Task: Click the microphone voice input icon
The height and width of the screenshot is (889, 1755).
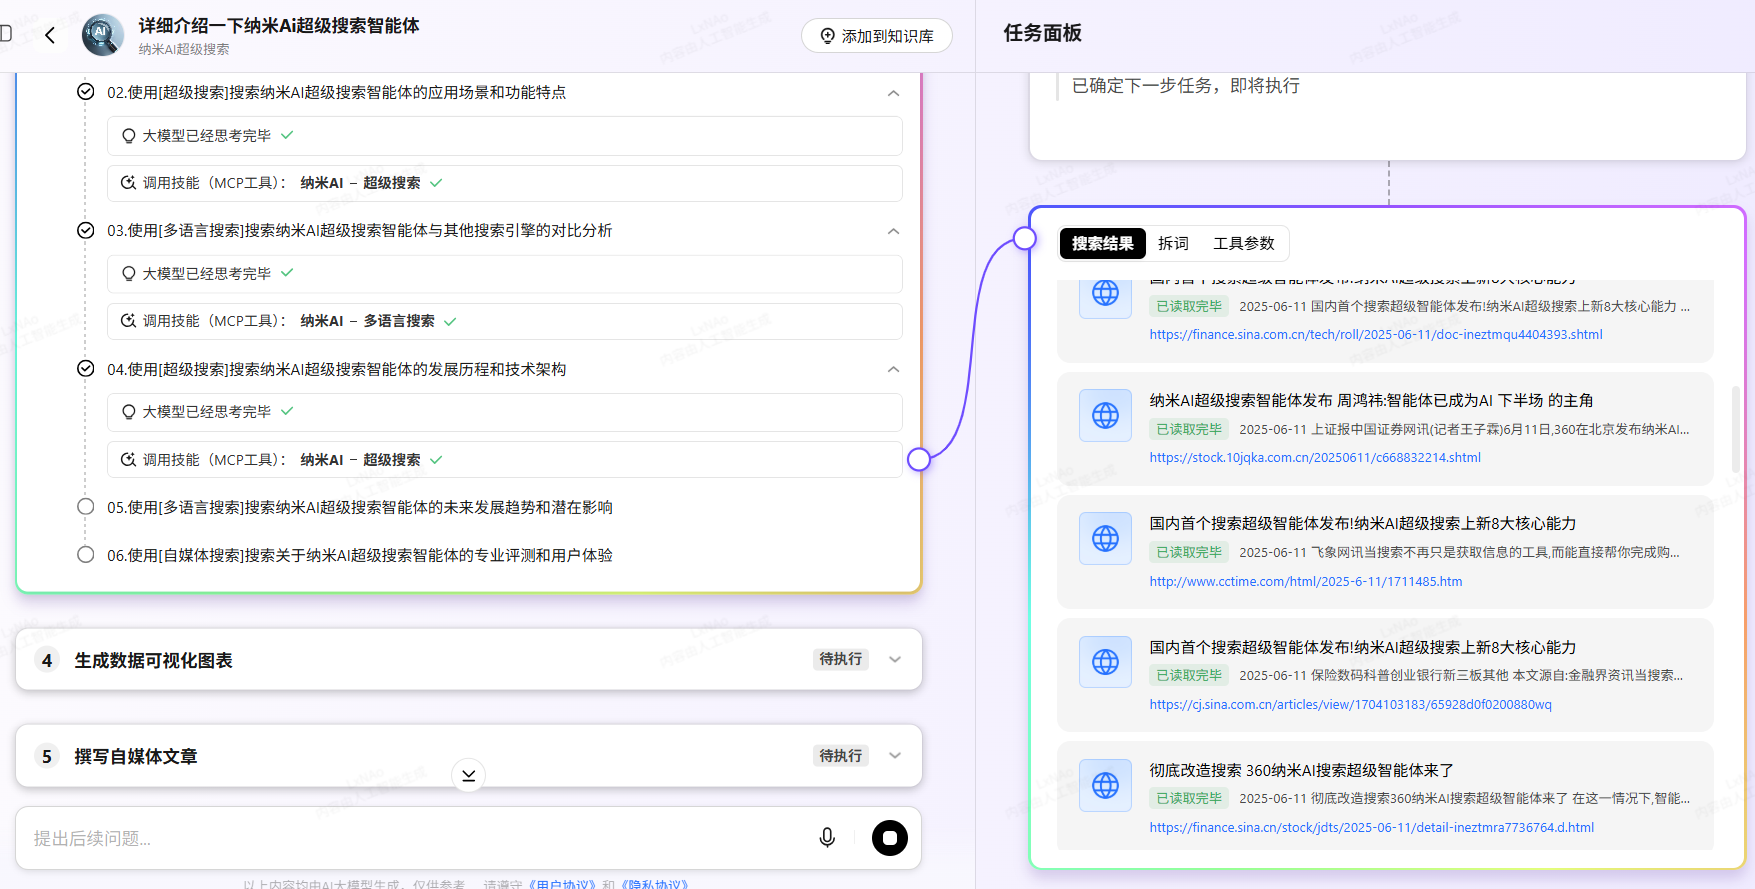Action: pos(827,838)
